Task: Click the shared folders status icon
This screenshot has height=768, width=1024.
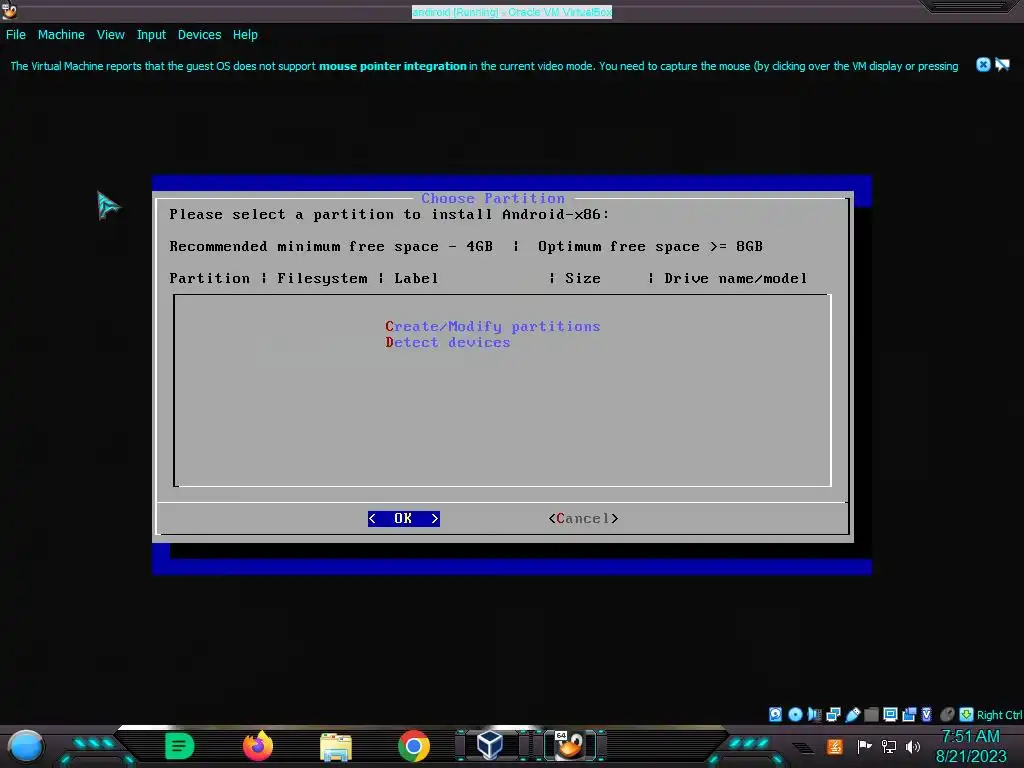Action: [x=871, y=714]
